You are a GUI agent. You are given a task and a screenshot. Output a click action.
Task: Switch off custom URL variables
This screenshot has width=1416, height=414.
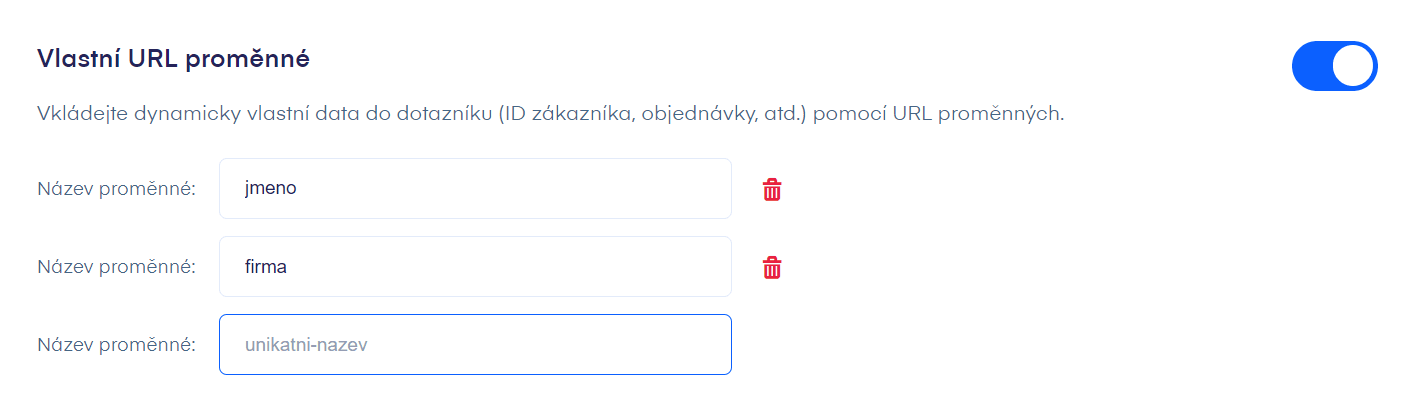[1334, 66]
